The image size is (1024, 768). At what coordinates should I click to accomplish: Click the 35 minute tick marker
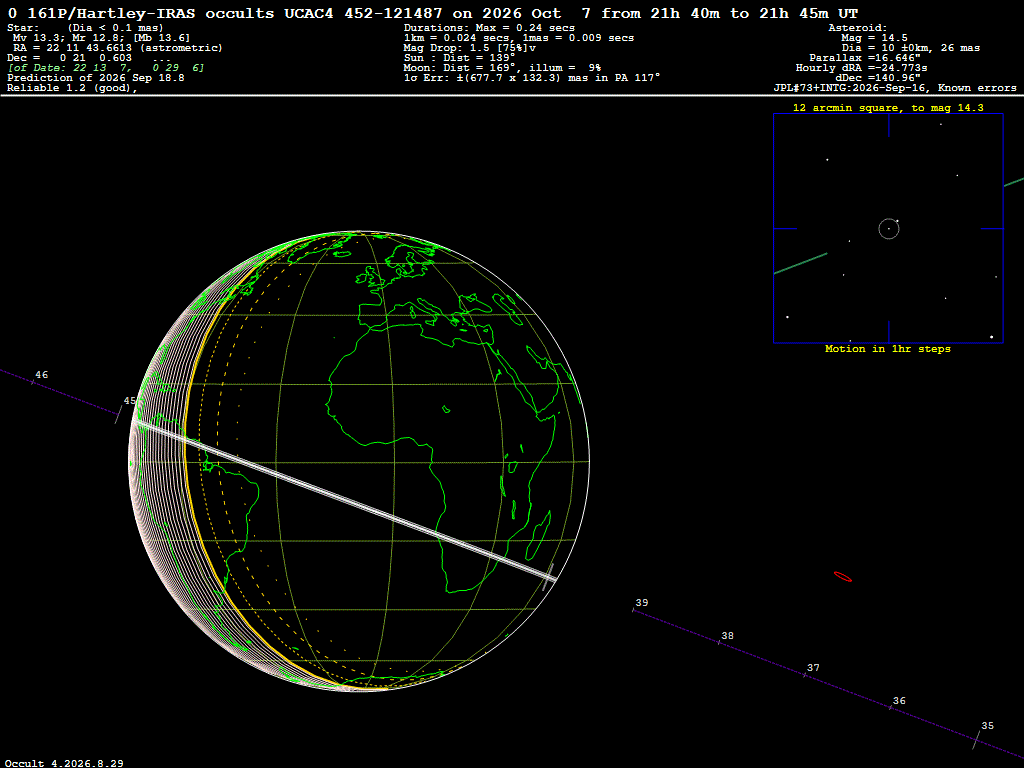(x=976, y=740)
